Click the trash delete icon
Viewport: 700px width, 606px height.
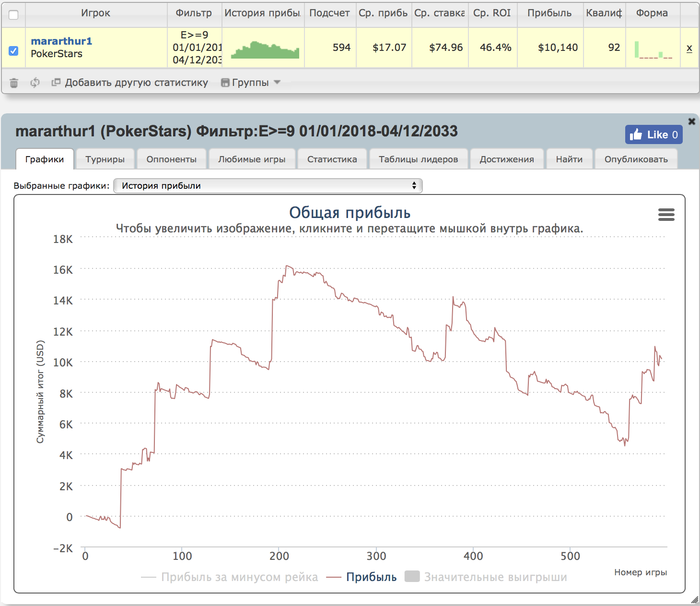coord(14,83)
